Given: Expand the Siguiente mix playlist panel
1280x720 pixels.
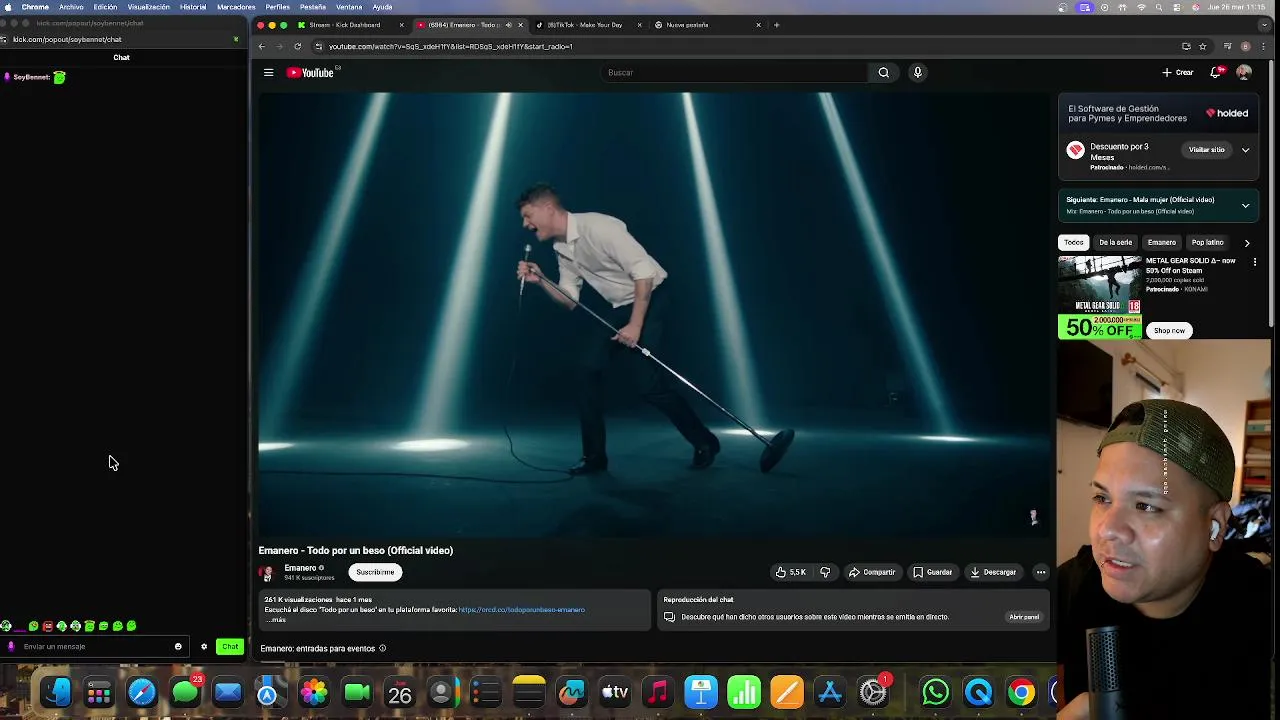Looking at the screenshot, I should 1245,205.
